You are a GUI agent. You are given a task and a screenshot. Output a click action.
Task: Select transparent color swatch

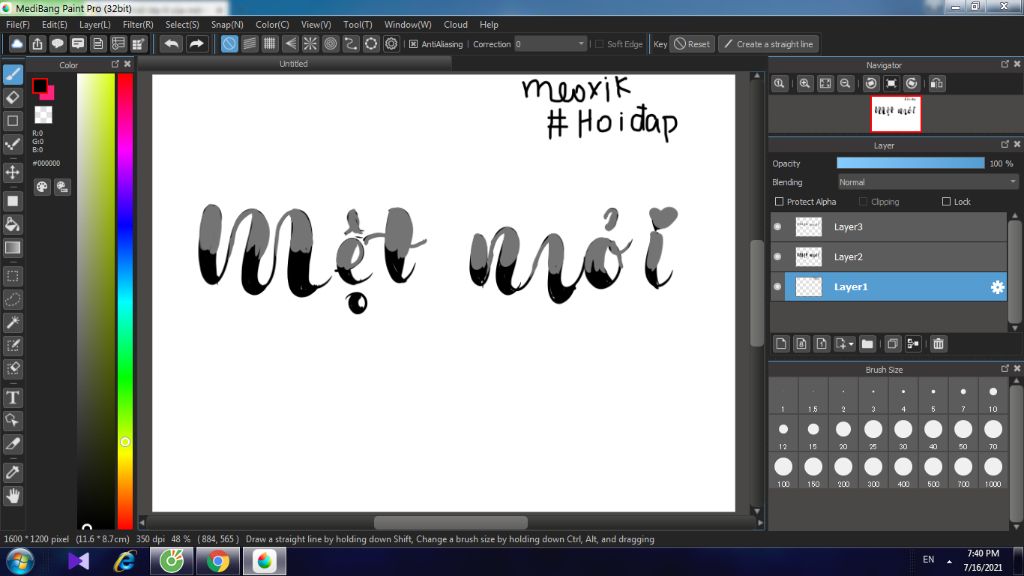(x=43, y=115)
